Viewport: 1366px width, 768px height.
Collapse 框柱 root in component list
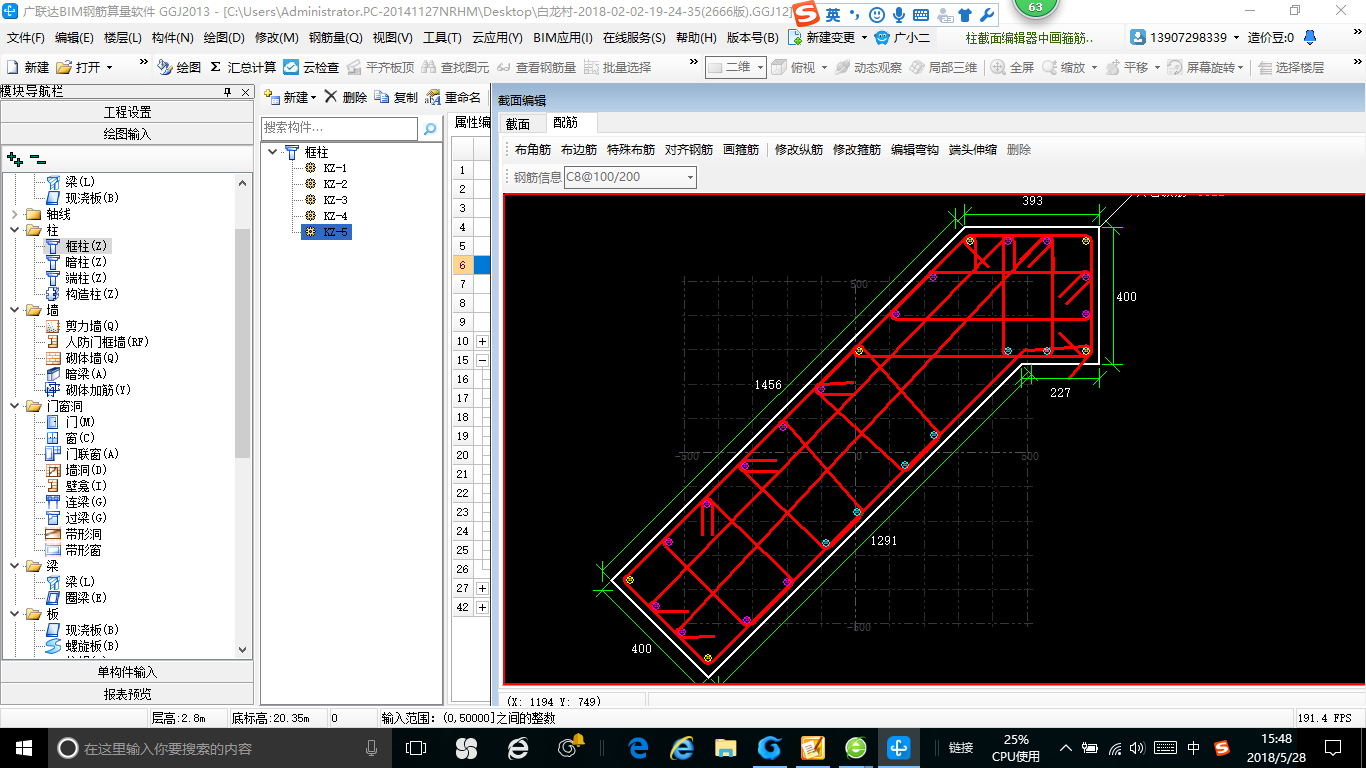(x=273, y=152)
